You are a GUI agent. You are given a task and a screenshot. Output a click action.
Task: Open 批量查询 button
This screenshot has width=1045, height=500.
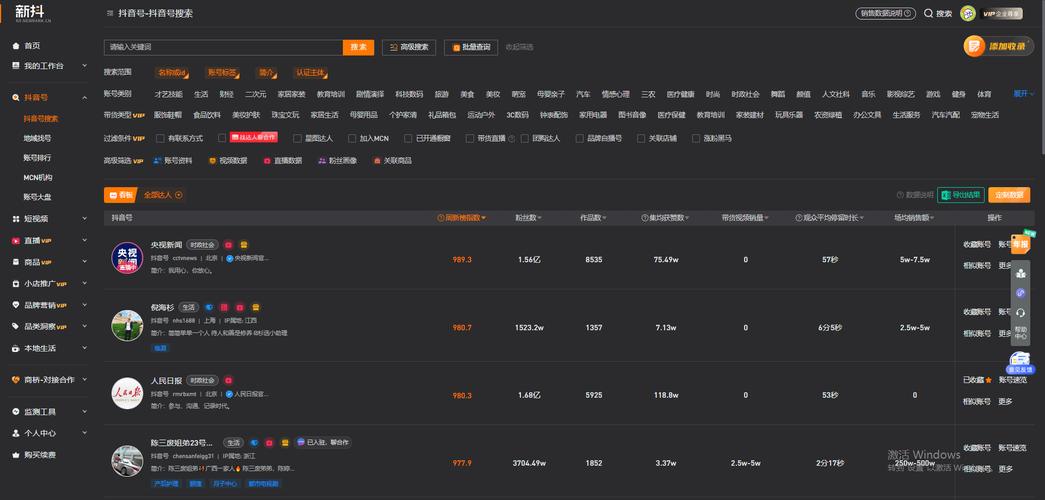471,47
